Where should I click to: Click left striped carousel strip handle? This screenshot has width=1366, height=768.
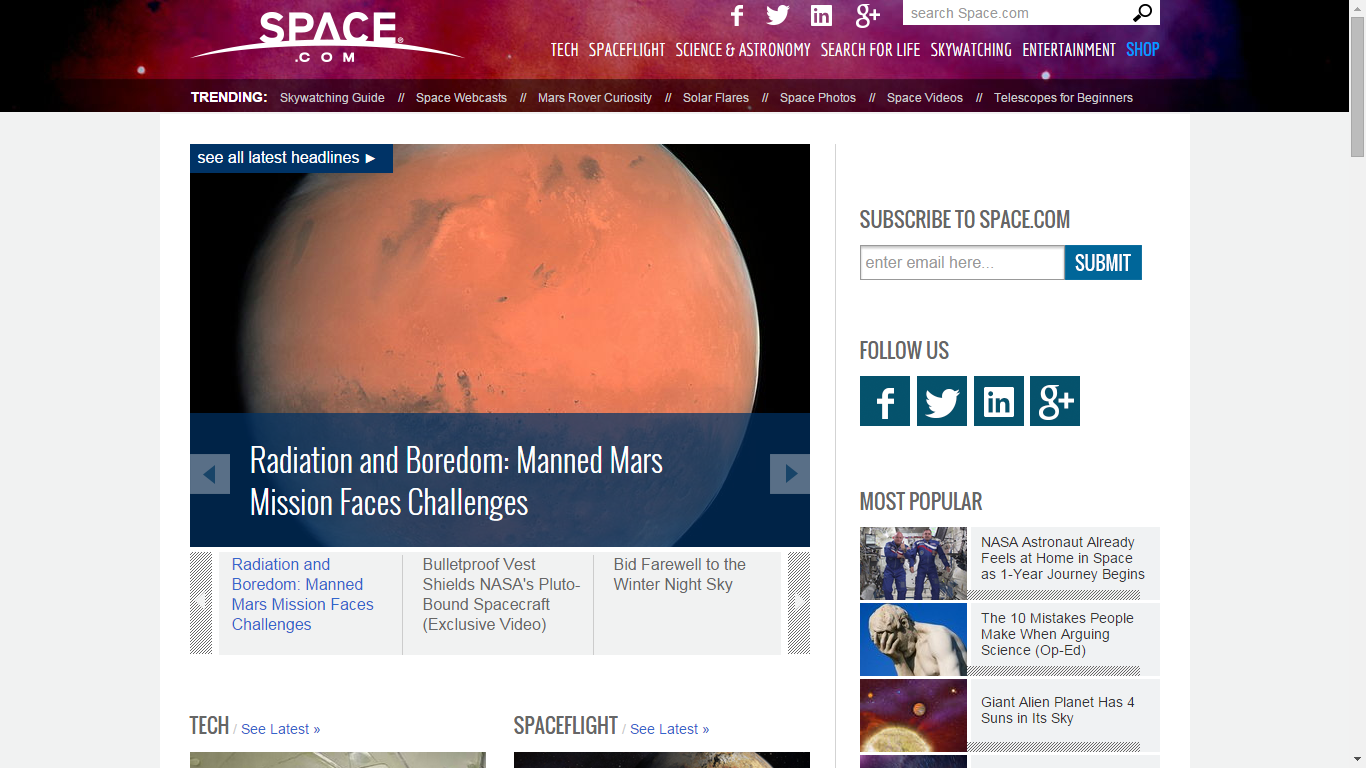click(x=201, y=603)
